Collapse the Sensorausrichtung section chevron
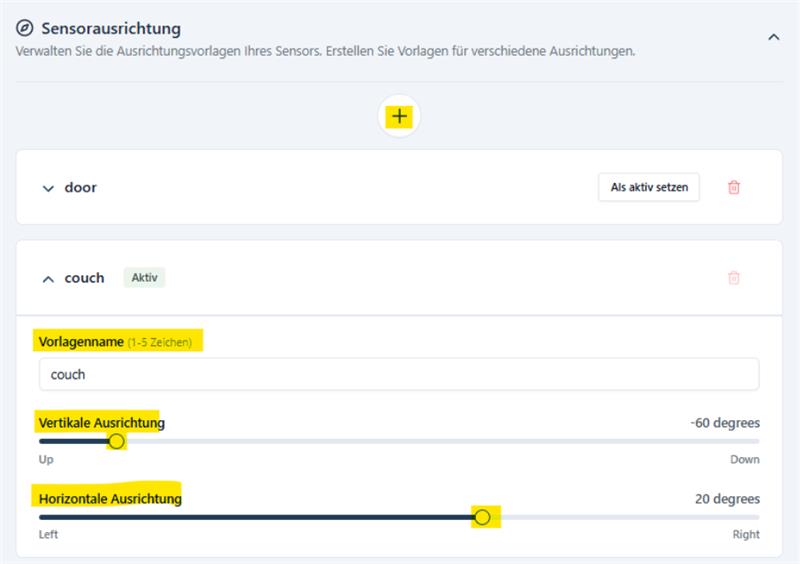The image size is (800, 564). tap(773, 36)
